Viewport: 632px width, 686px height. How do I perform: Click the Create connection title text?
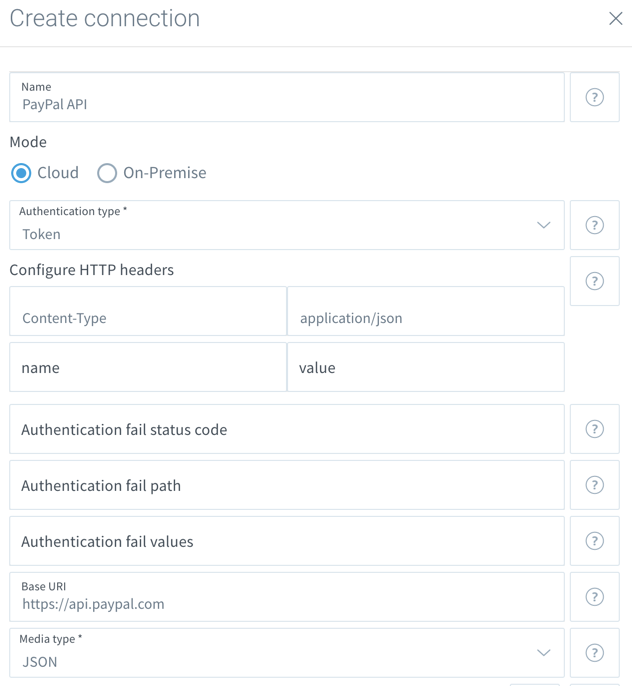click(105, 18)
